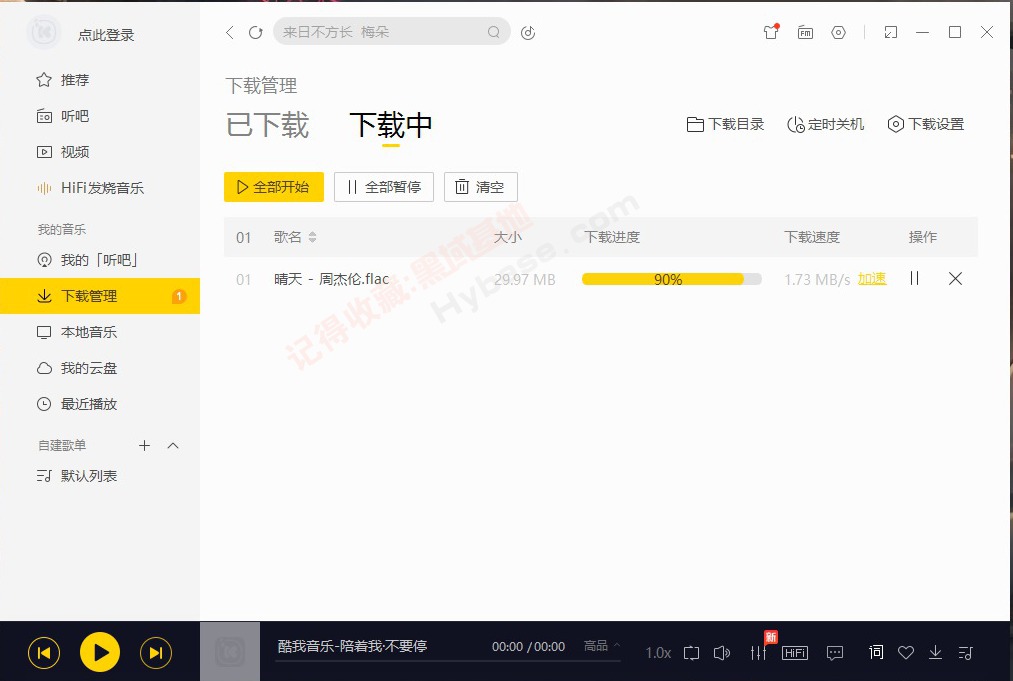Click the playback progress line under song title
The image size is (1013, 681).
pyautogui.click(x=447, y=661)
